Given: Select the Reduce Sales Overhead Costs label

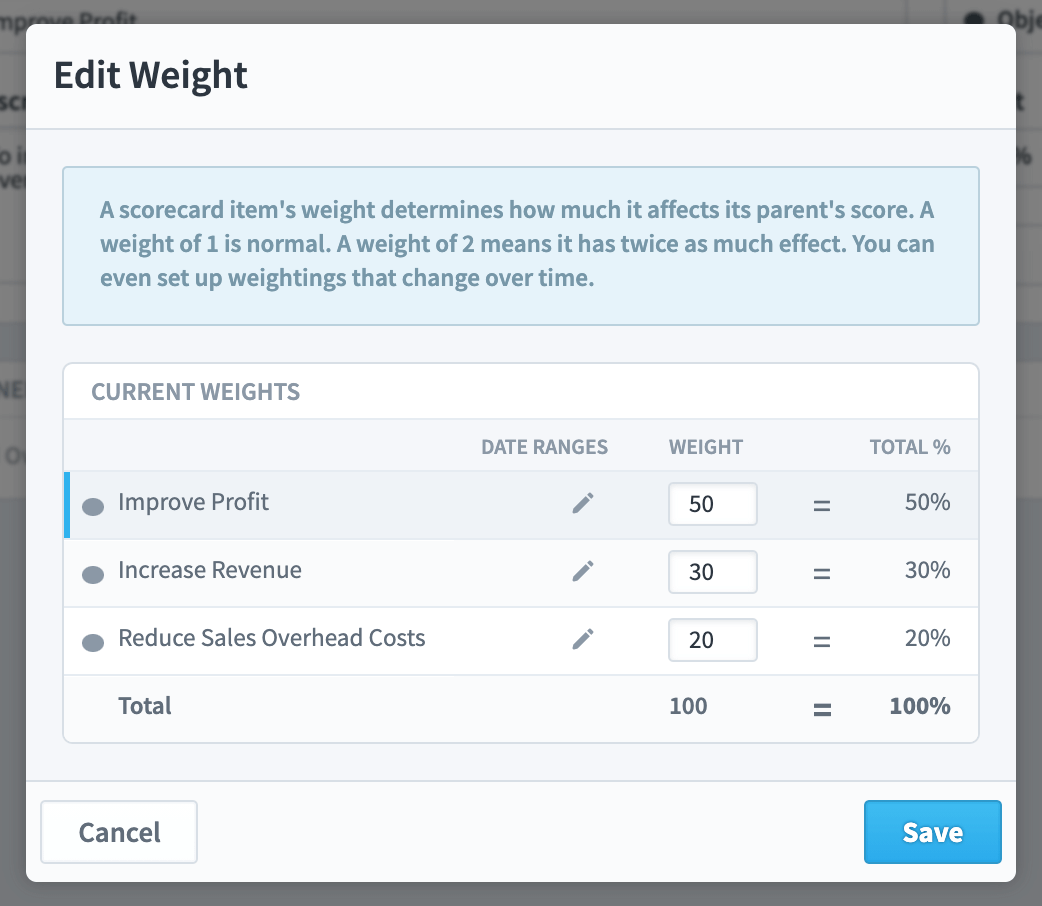Looking at the screenshot, I should pyautogui.click(x=272, y=637).
